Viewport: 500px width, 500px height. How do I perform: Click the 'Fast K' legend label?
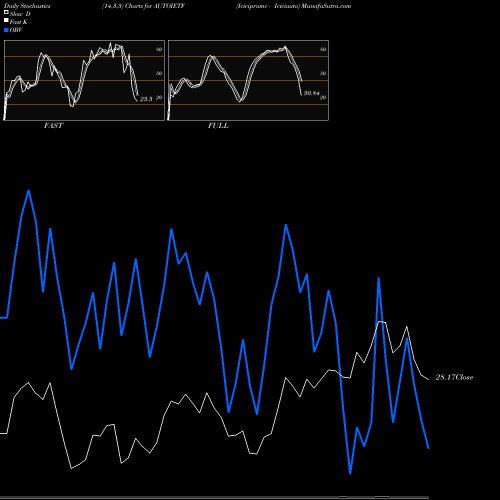tap(19, 22)
